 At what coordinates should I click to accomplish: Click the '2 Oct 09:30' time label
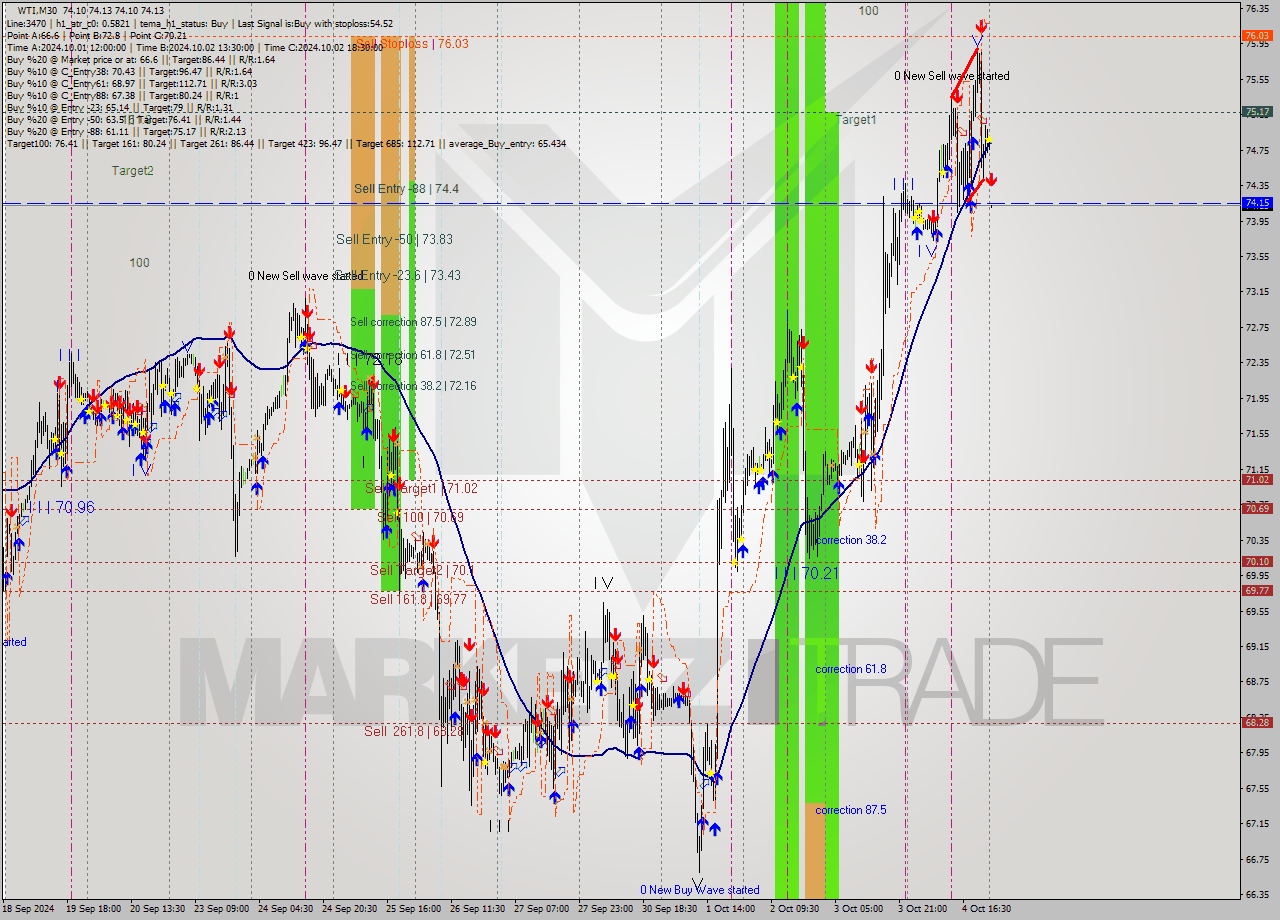click(795, 909)
